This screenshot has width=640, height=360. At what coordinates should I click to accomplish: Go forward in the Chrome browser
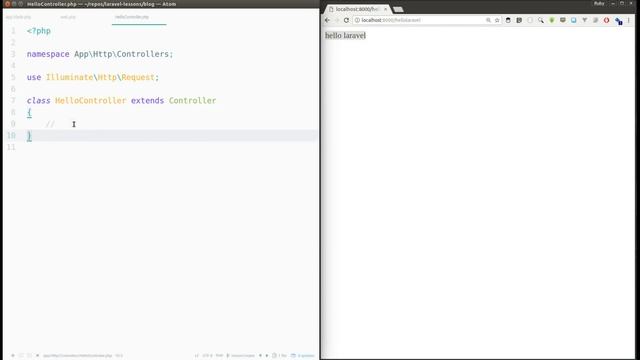coord(337,20)
